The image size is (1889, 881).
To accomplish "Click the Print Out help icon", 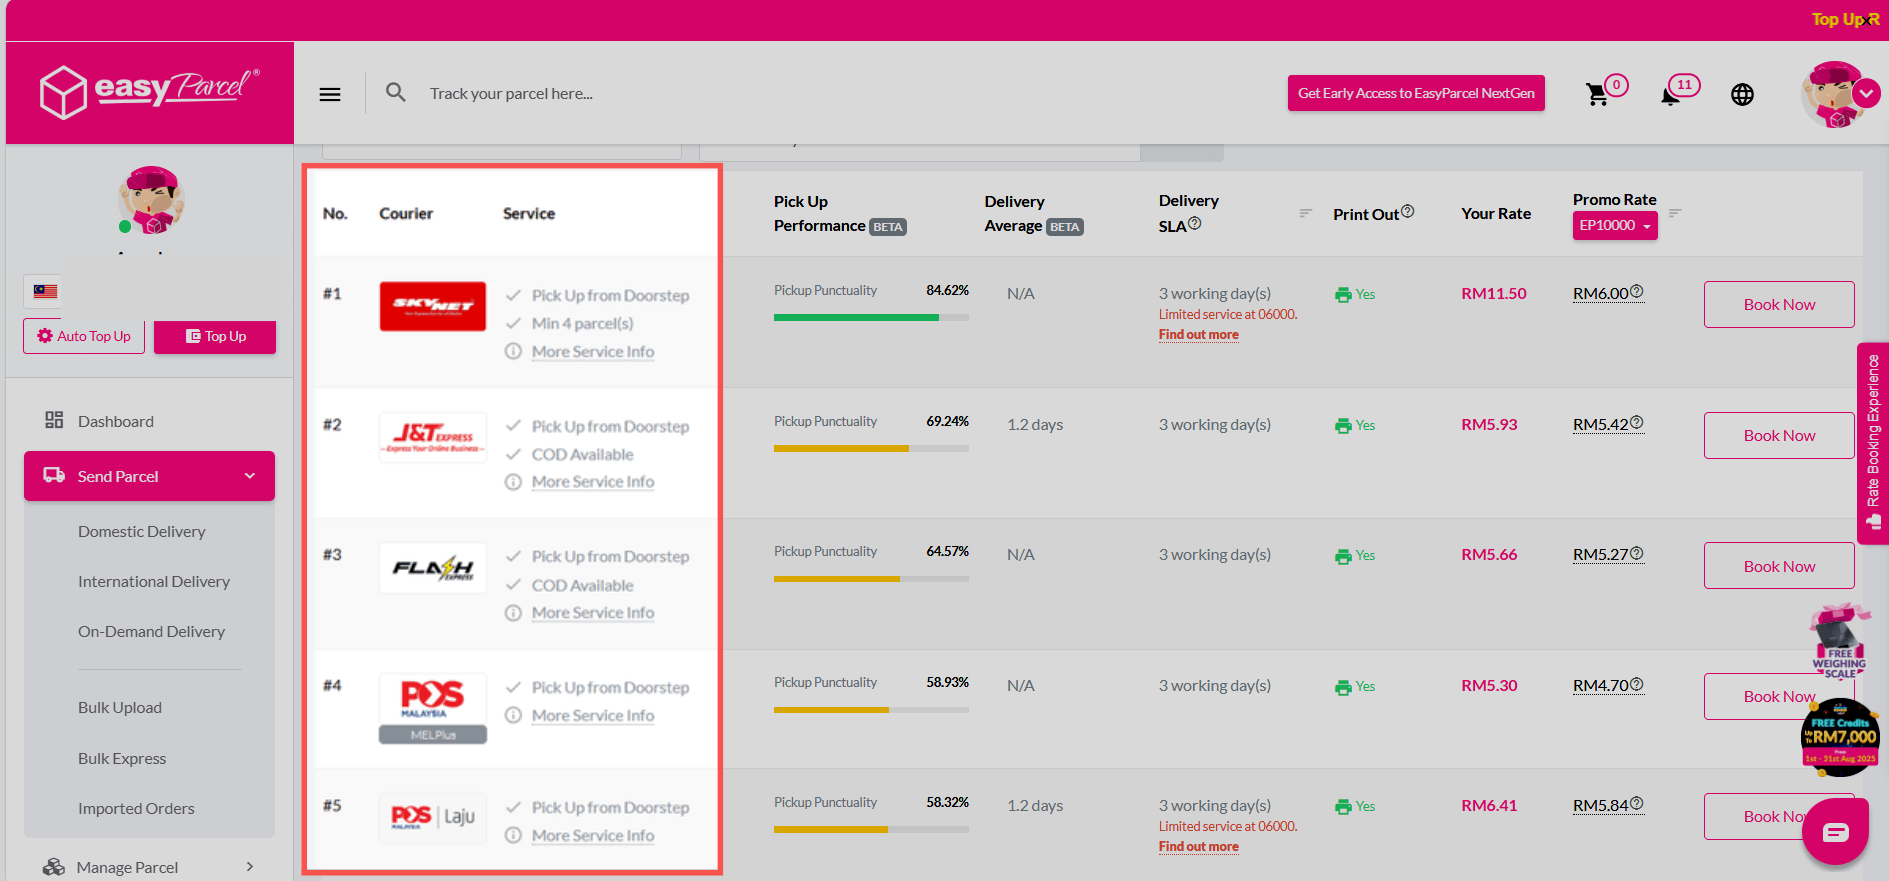I will point(1407,211).
